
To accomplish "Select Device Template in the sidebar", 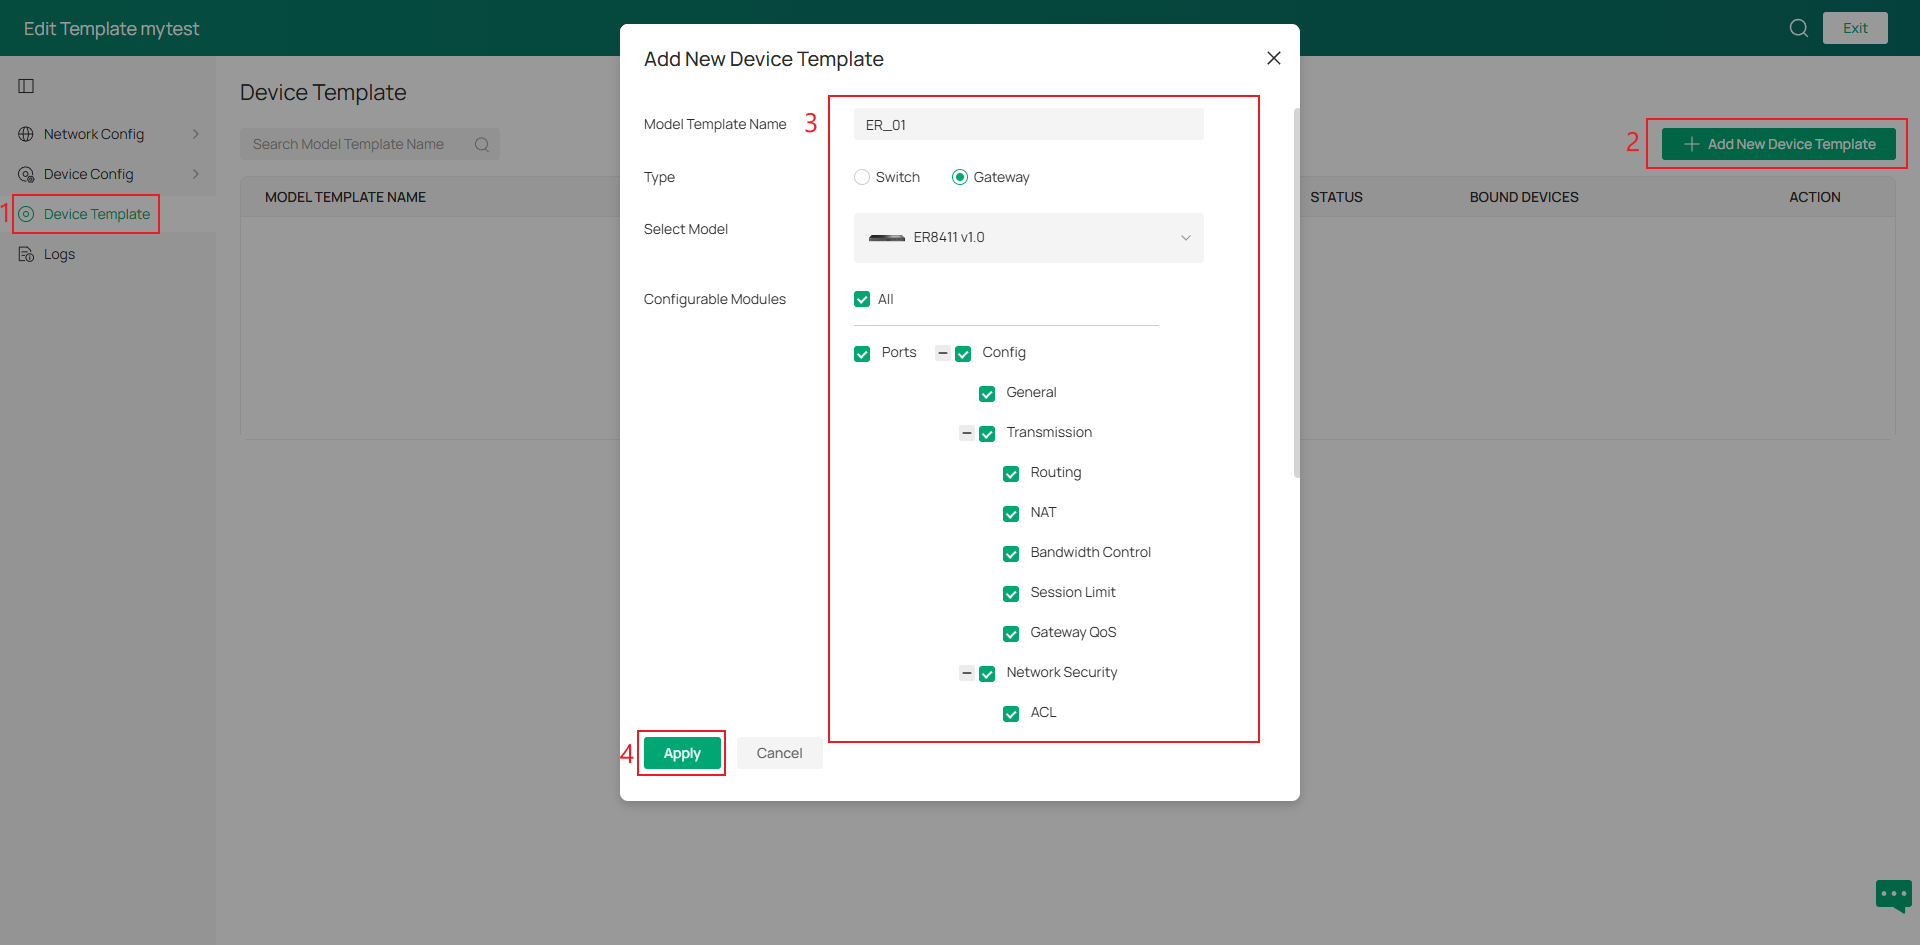I will point(108,214).
